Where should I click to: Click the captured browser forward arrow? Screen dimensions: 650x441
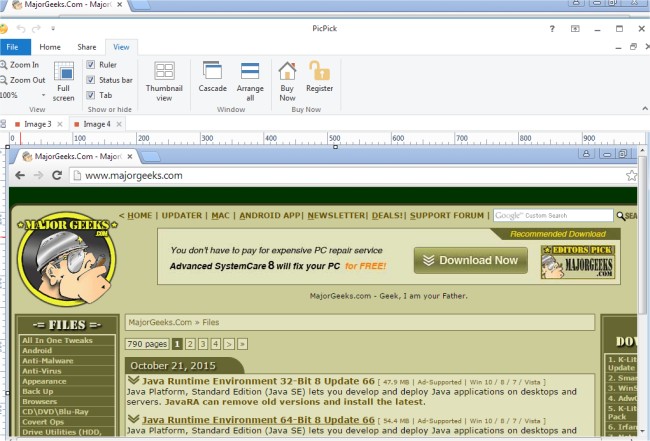38,175
